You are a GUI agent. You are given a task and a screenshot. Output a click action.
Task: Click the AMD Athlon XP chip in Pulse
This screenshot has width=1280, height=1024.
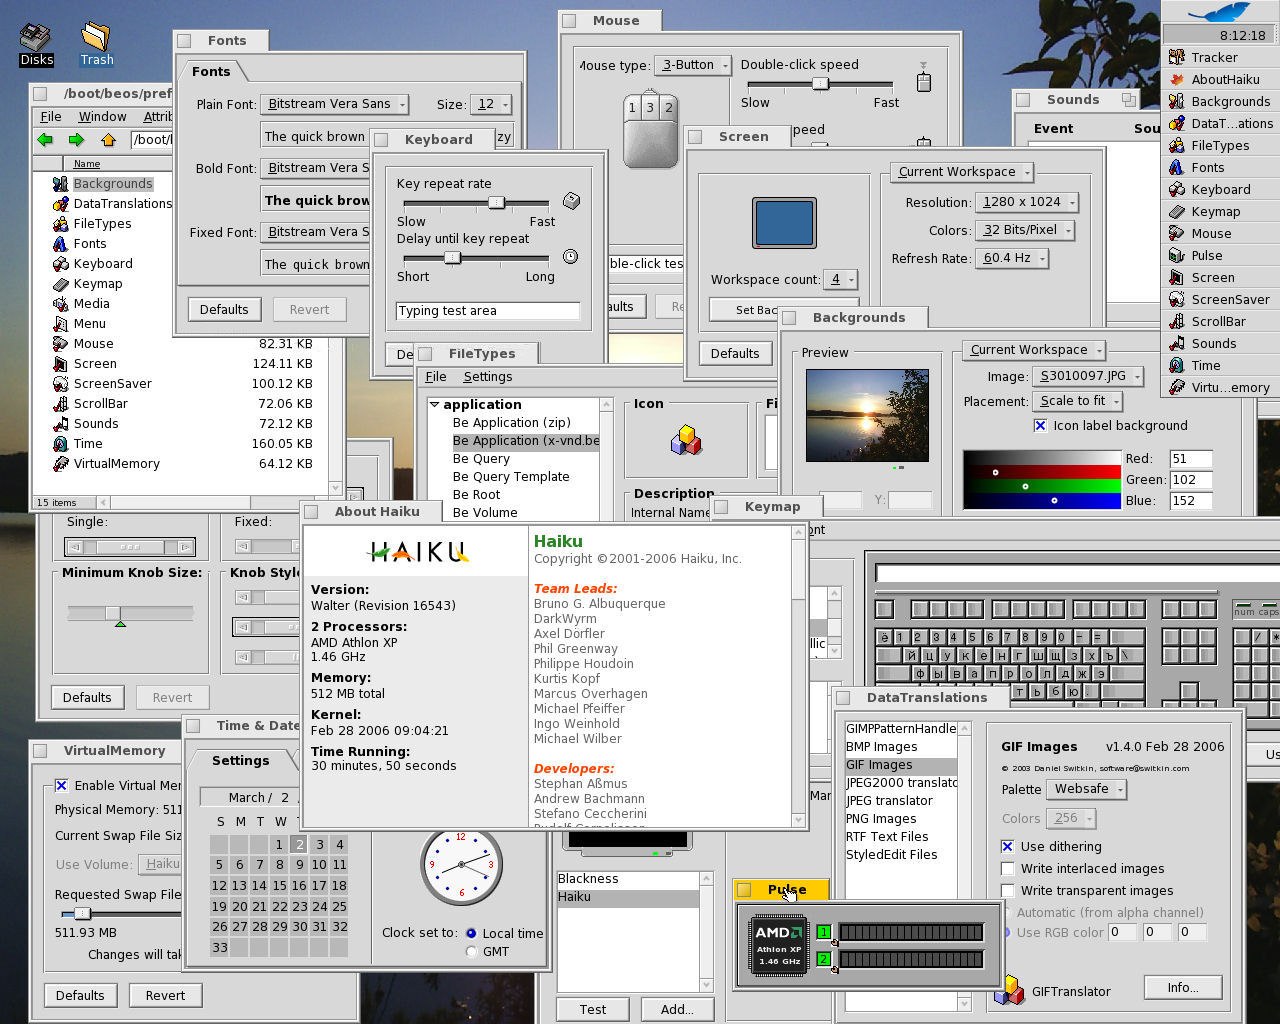pyautogui.click(x=779, y=945)
